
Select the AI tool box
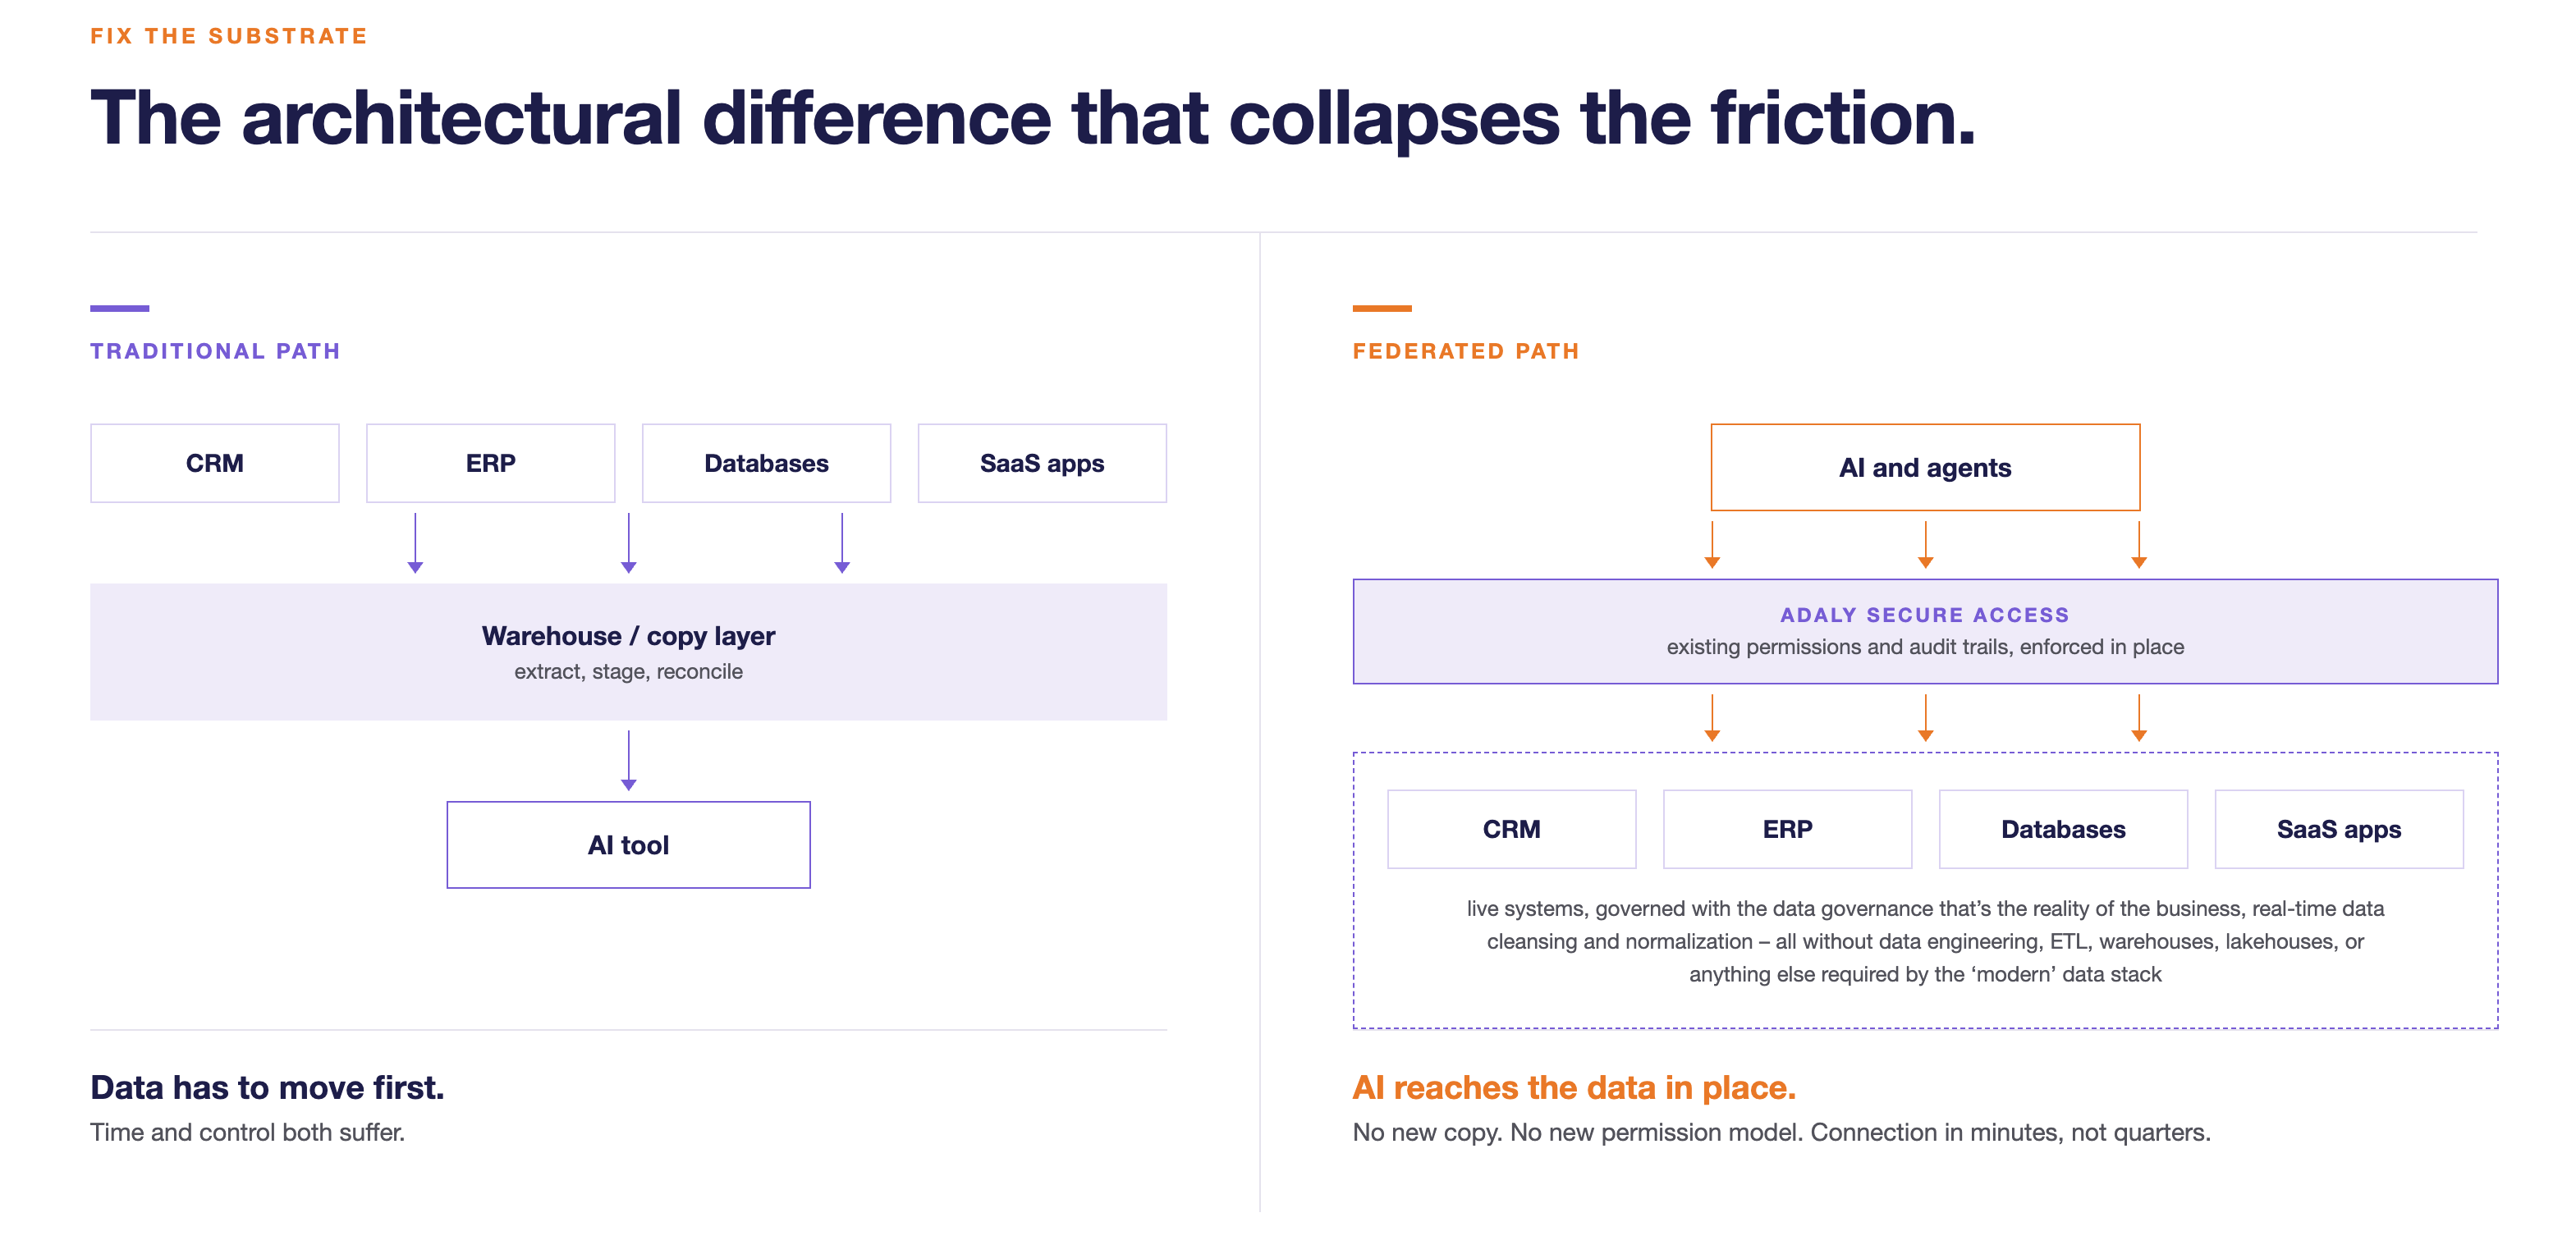pos(628,845)
